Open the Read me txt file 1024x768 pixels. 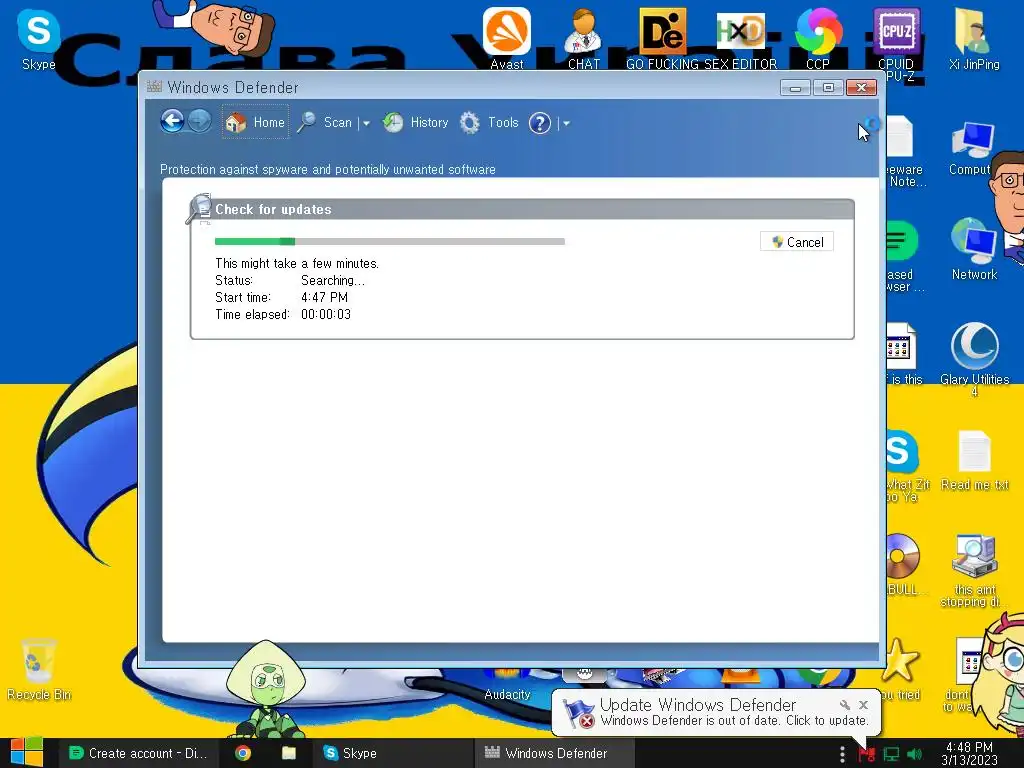coord(974,460)
